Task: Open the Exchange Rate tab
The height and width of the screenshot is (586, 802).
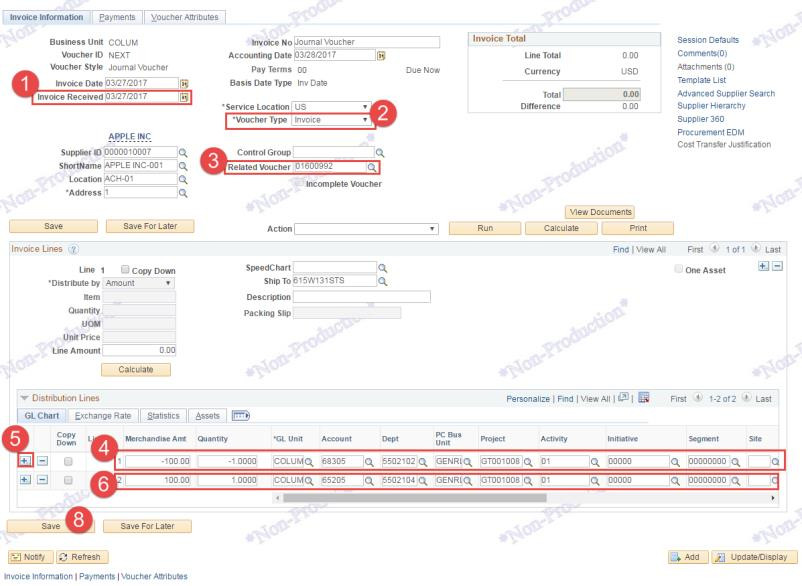Action: tap(104, 415)
